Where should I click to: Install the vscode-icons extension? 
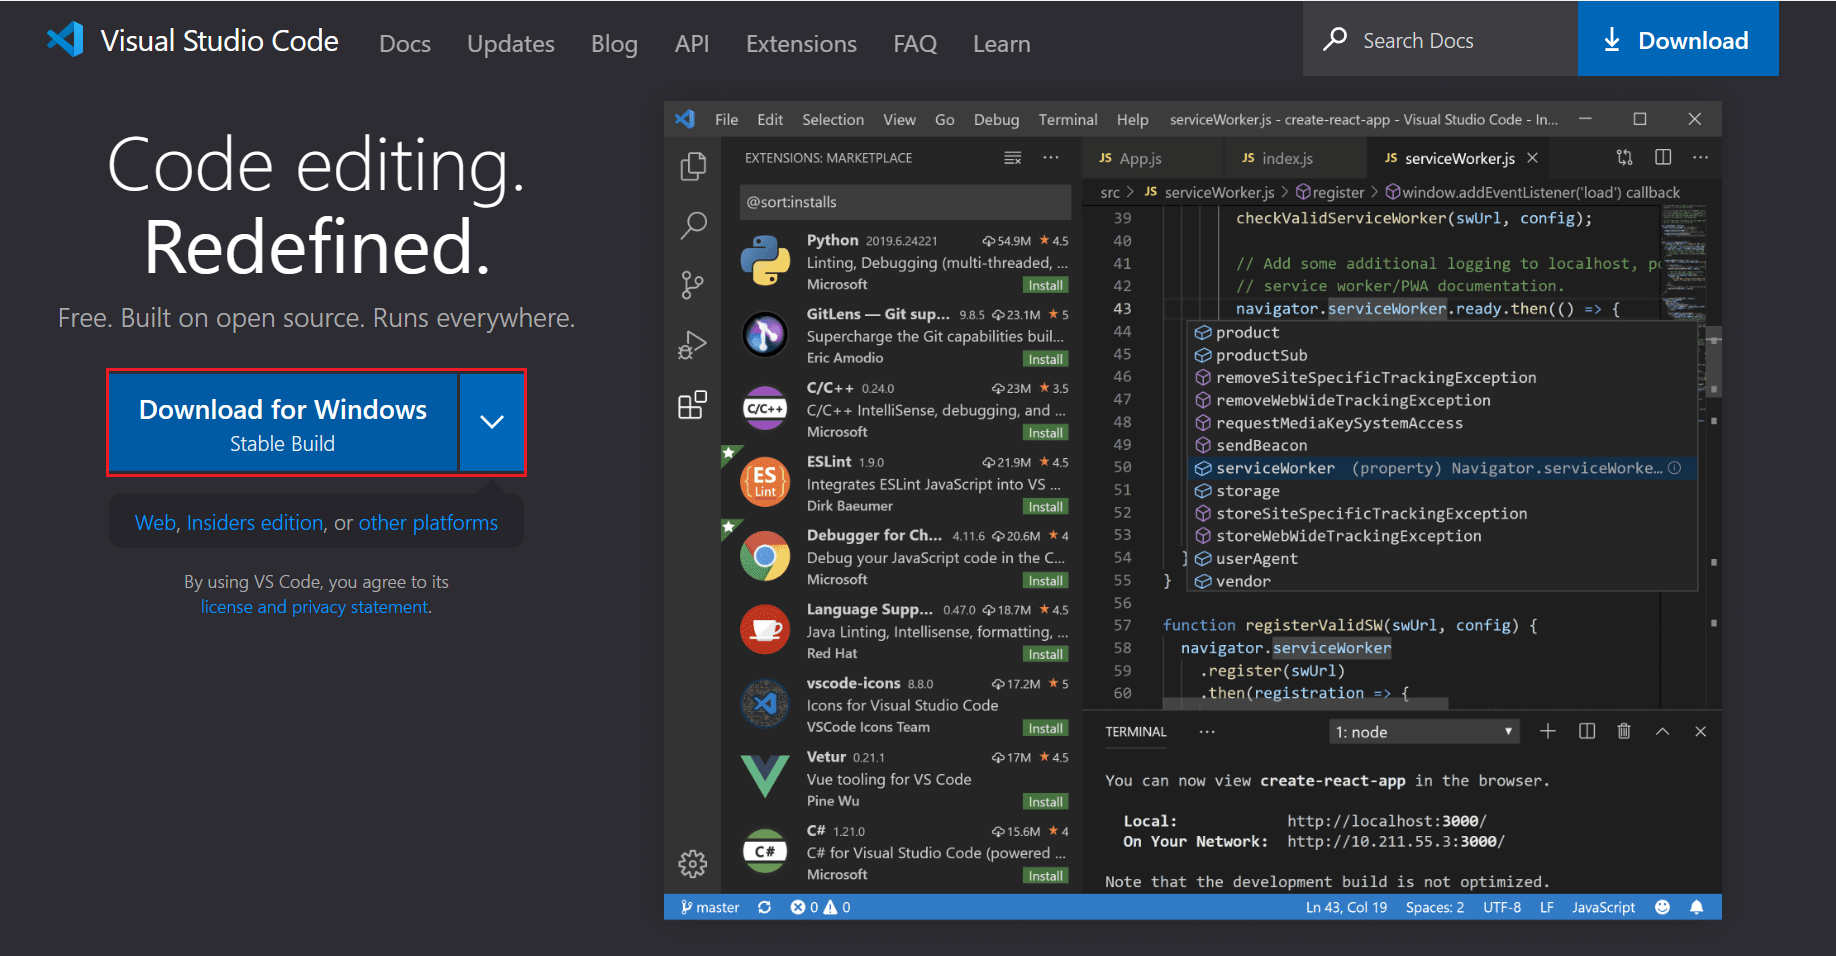click(x=1046, y=728)
